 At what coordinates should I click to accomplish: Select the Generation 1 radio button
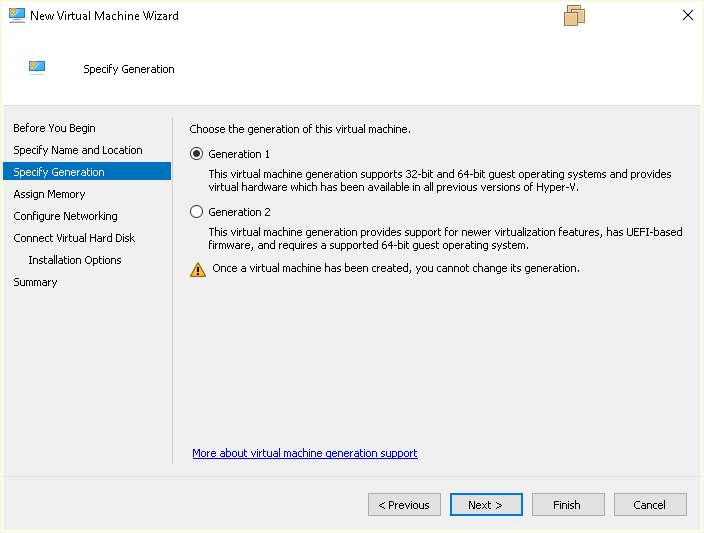point(197,154)
